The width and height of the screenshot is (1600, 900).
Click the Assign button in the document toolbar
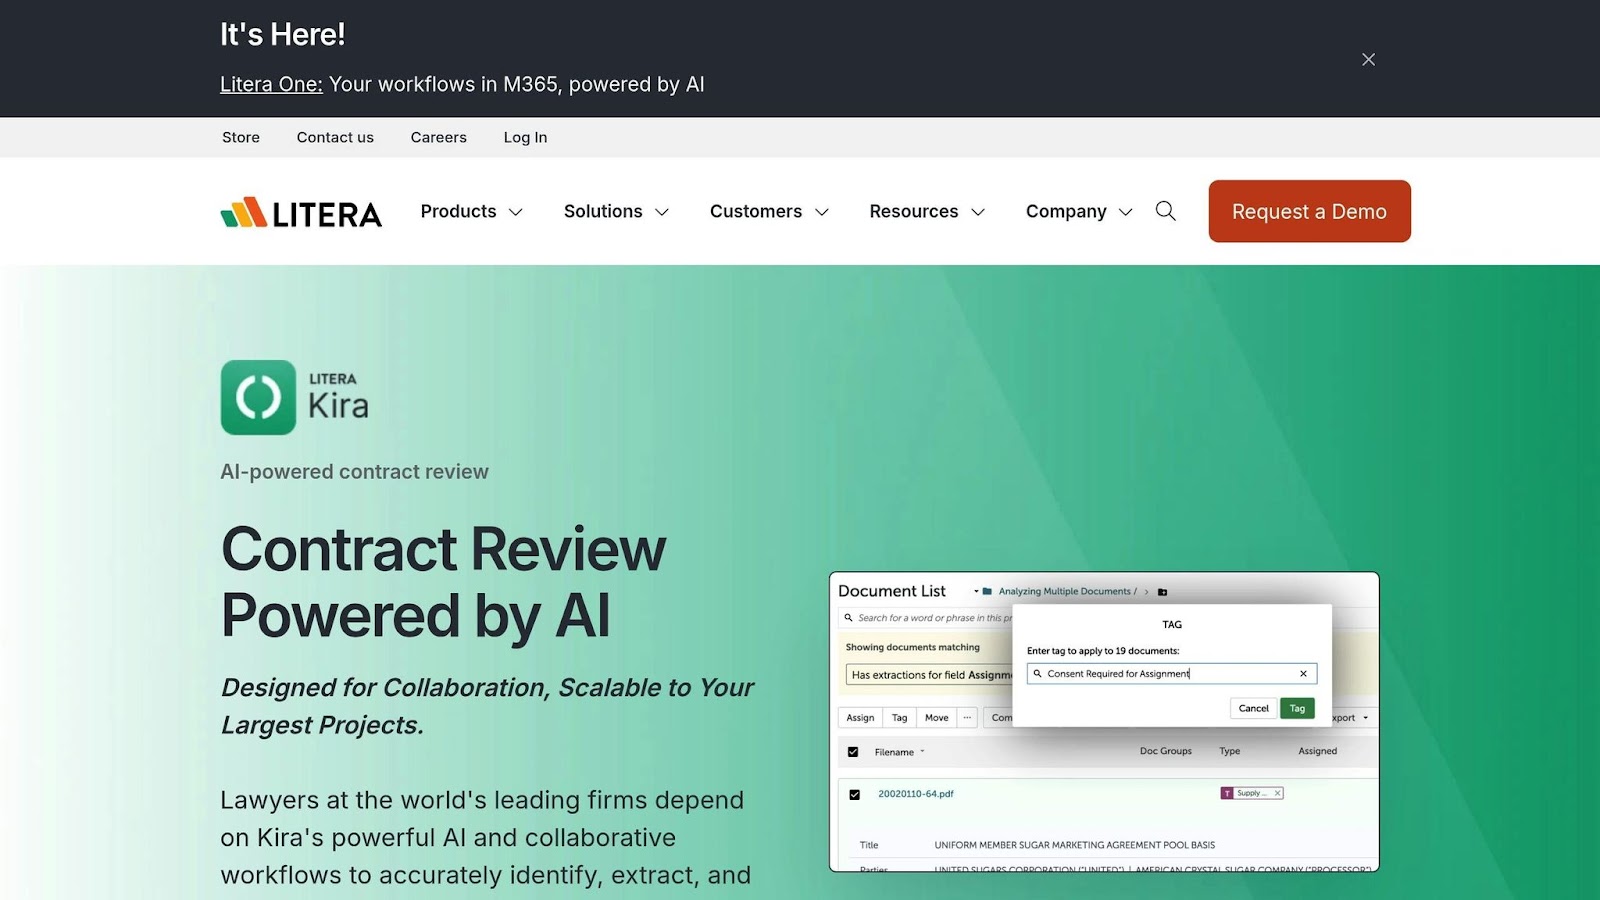tap(860, 718)
